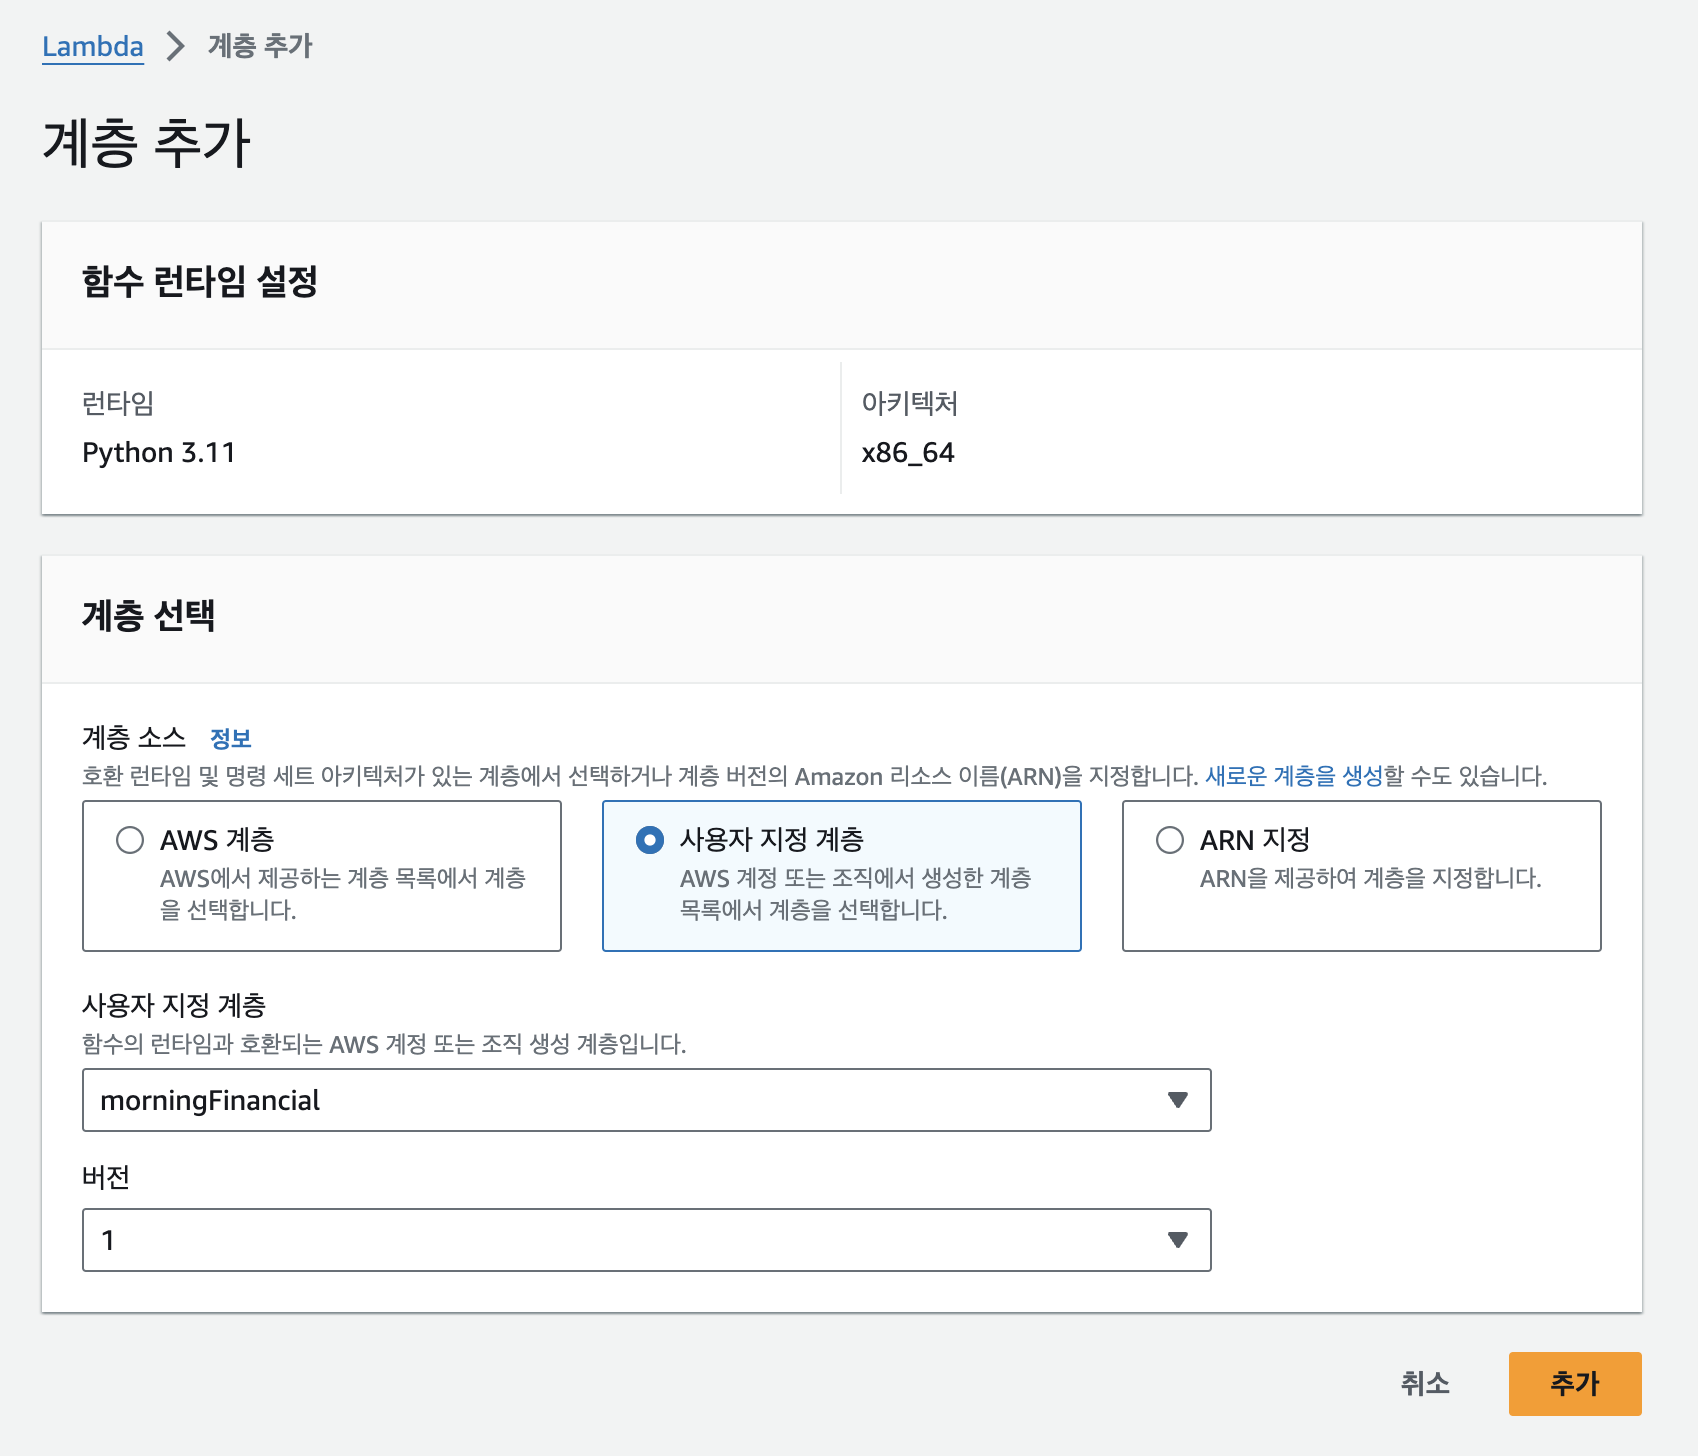Click the x86_64 architecture value
This screenshot has height=1456, width=1698.
(908, 453)
